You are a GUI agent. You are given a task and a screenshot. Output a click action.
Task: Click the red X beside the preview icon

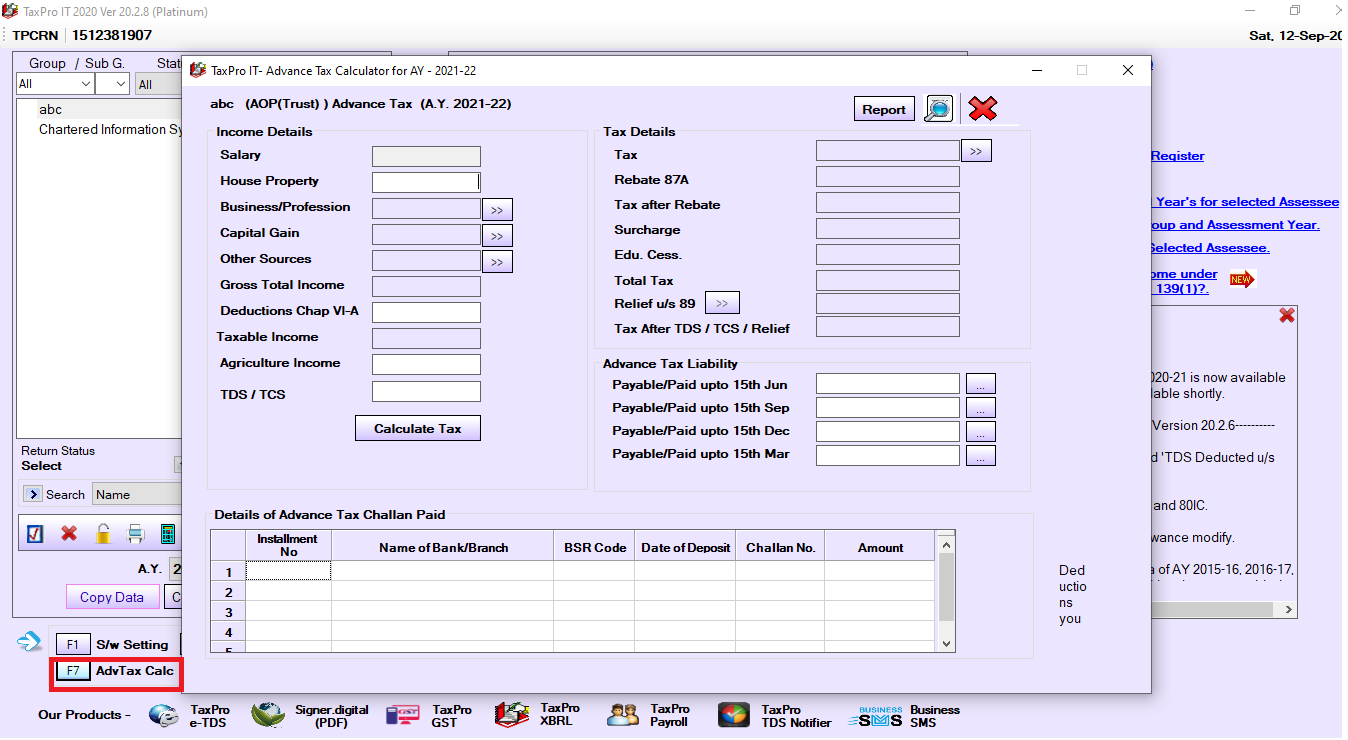[983, 109]
